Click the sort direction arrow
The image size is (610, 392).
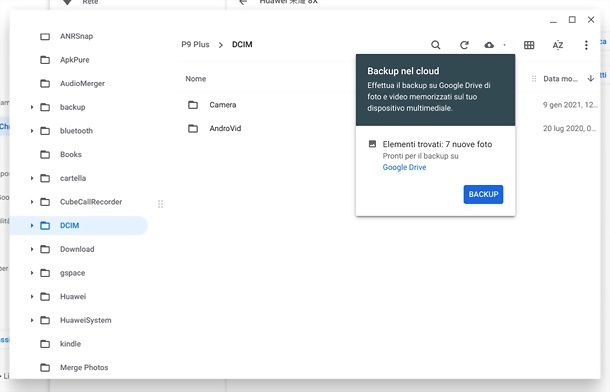pos(591,79)
